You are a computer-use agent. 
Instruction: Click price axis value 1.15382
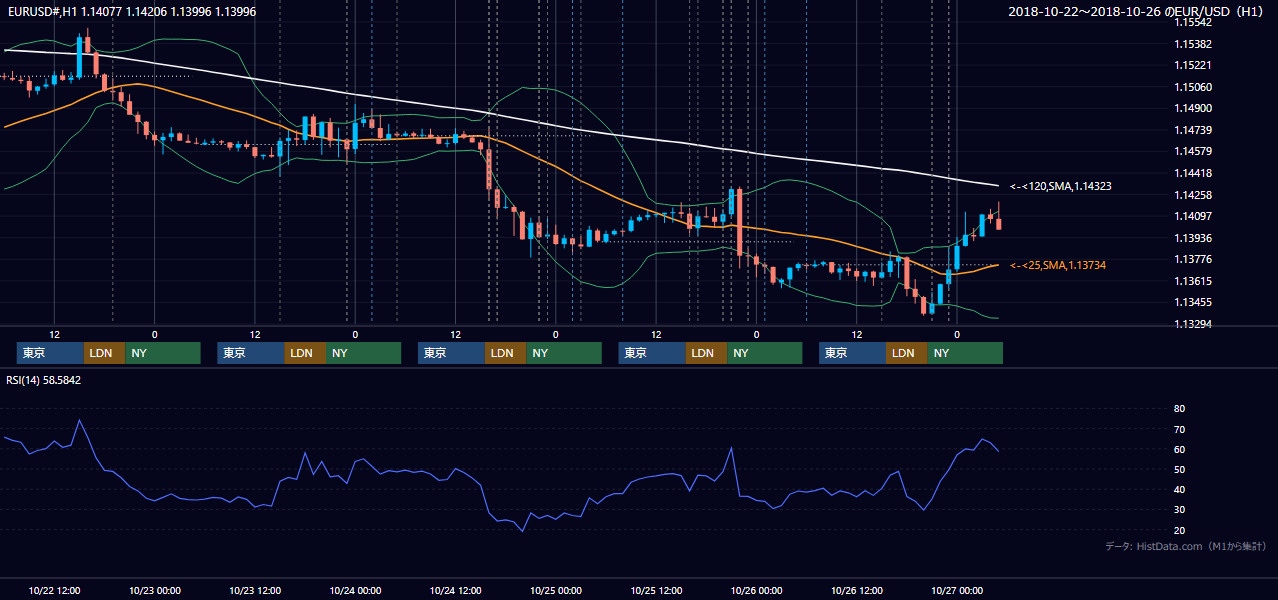[1193, 44]
